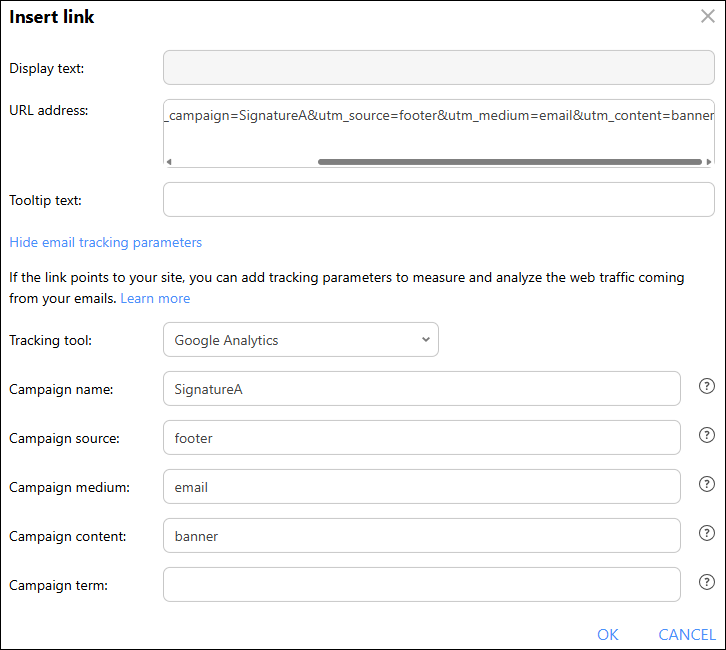Click the URL horizontal scrollbar thumb
726x650 pixels.
point(510,162)
